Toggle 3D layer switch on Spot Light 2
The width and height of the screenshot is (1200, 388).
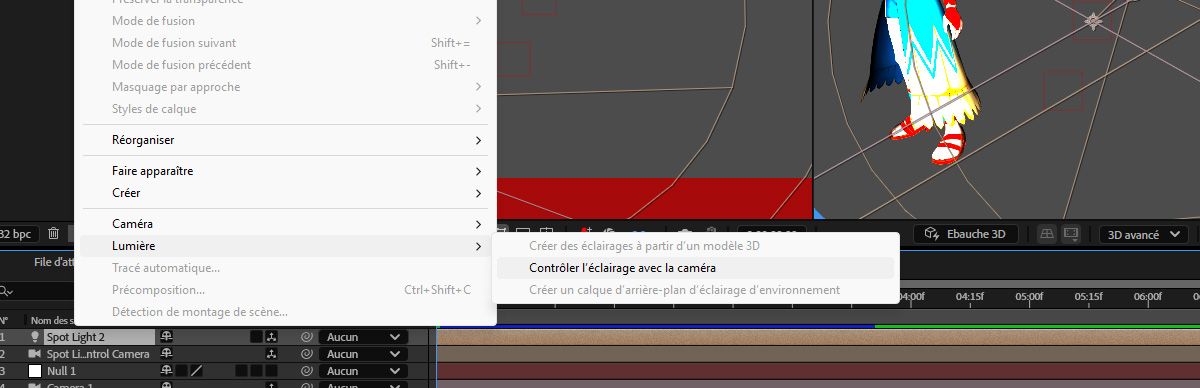271,337
